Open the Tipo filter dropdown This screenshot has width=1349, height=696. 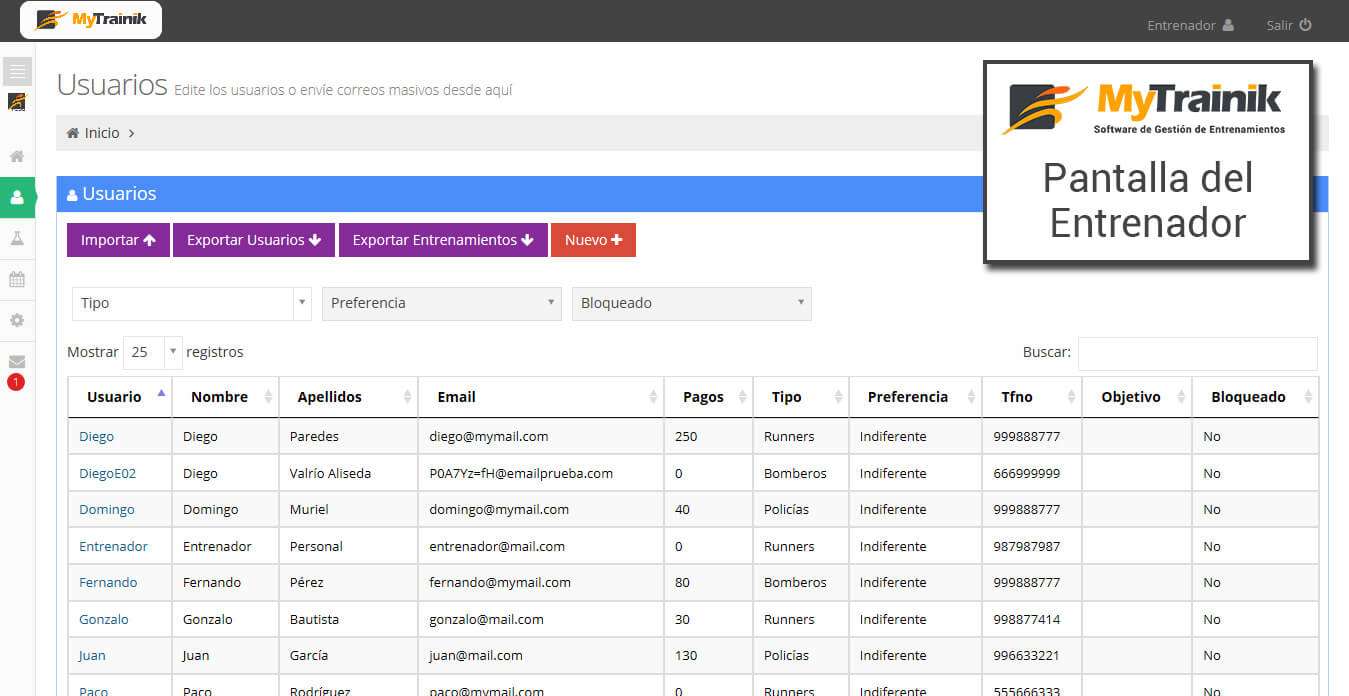click(x=192, y=303)
